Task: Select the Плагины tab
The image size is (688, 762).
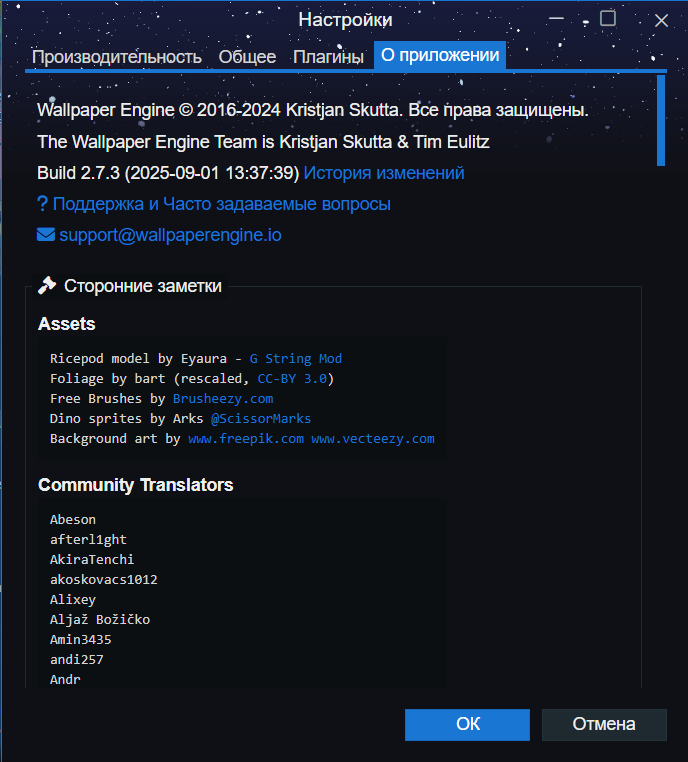Action: pos(328,57)
